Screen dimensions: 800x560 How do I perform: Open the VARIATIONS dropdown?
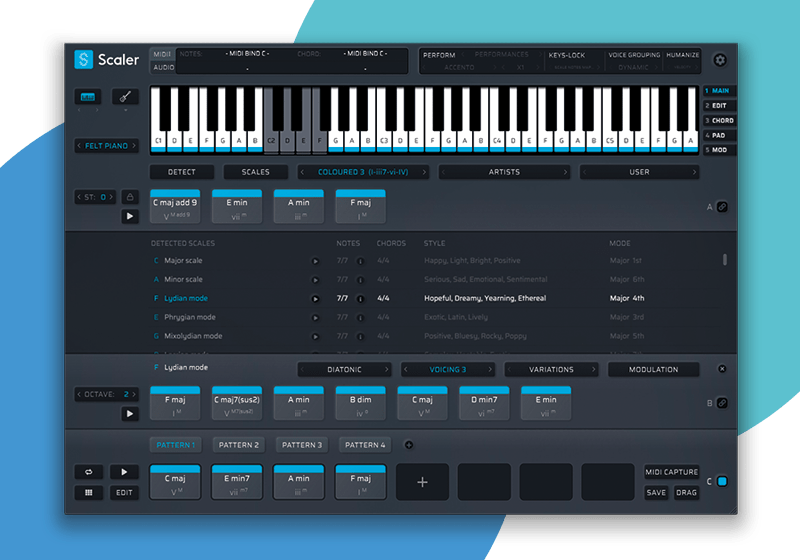point(551,369)
